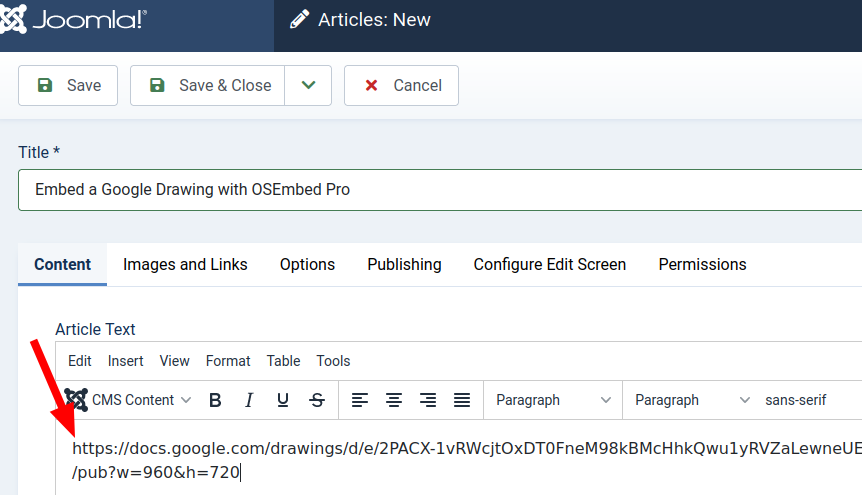Align text left

point(360,400)
